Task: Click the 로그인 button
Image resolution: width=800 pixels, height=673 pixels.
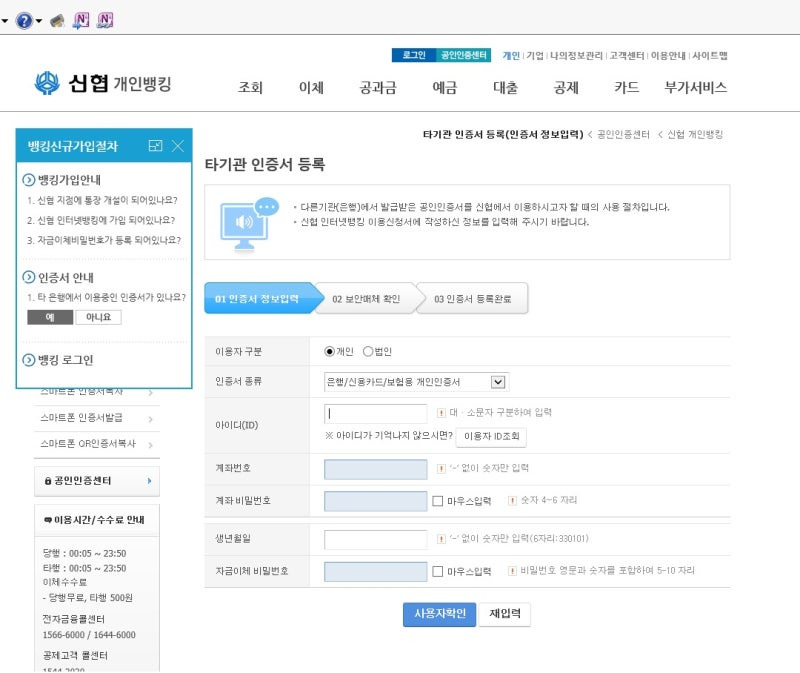Action: tap(414, 55)
